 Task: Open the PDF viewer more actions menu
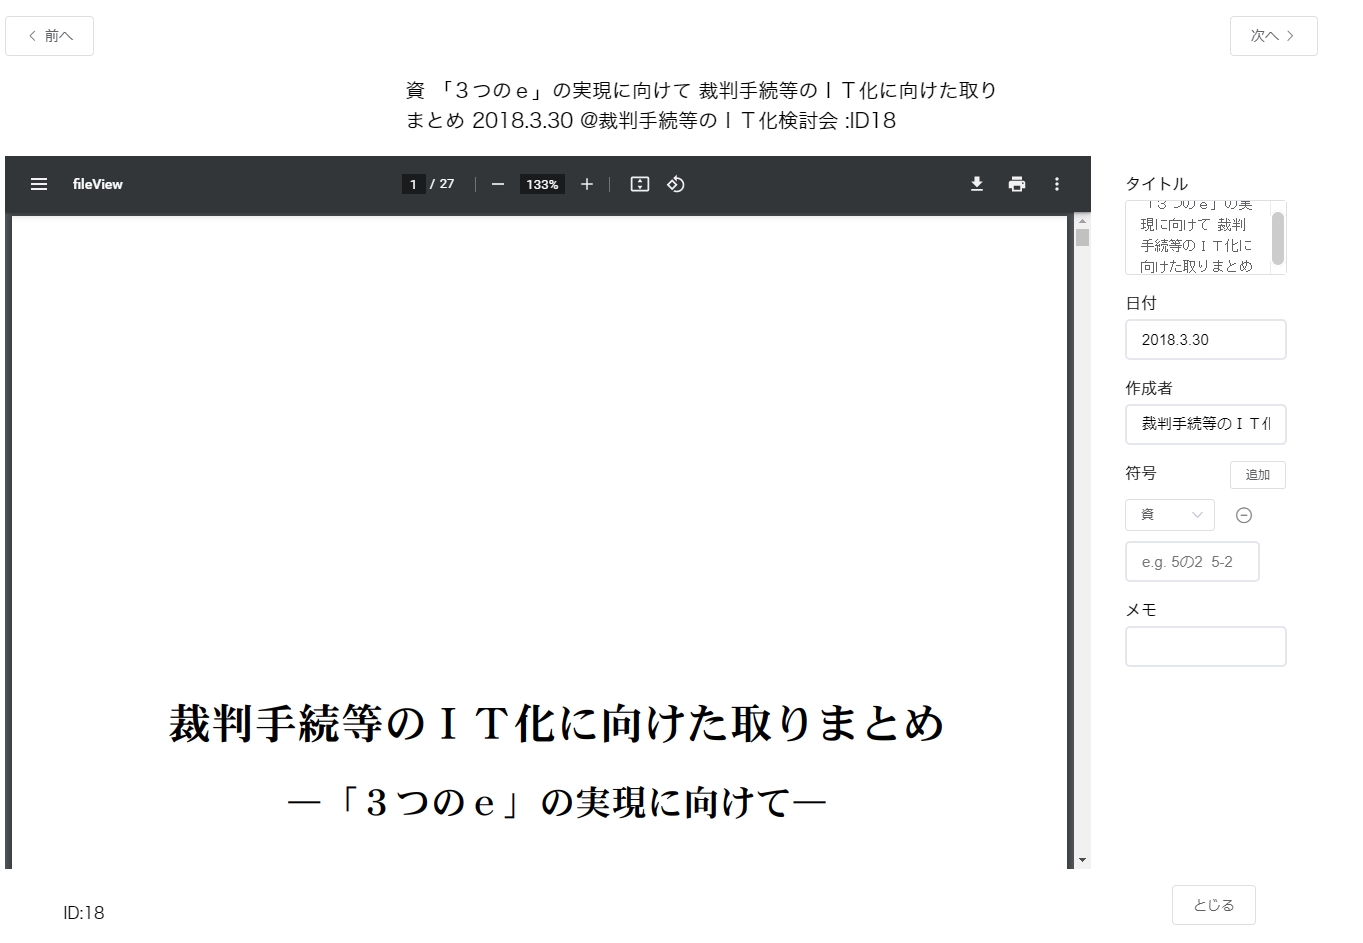1057,184
